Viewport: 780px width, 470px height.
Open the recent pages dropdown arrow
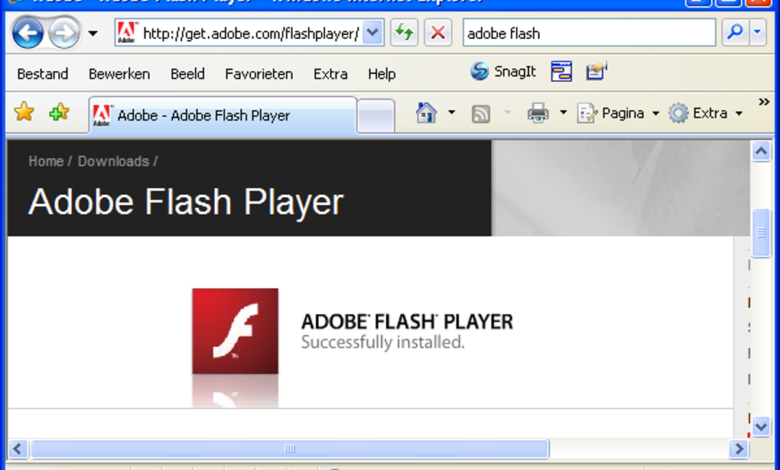pyautogui.click(x=93, y=33)
